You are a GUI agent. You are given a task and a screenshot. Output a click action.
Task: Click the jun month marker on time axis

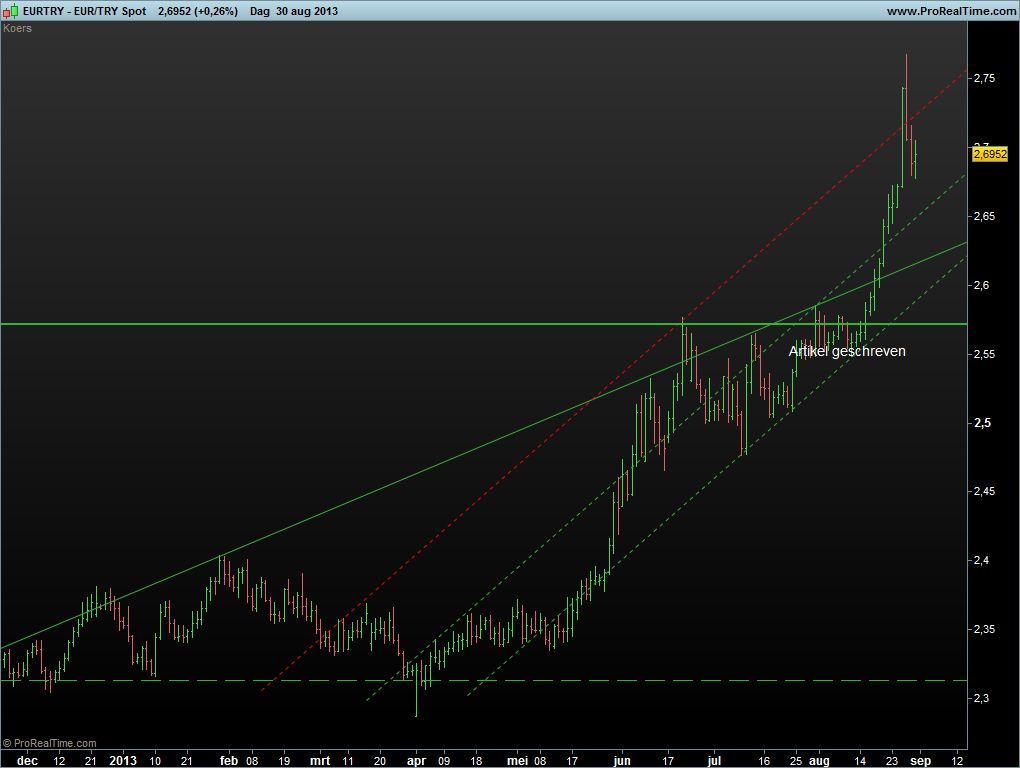pyautogui.click(x=623, y=760)
